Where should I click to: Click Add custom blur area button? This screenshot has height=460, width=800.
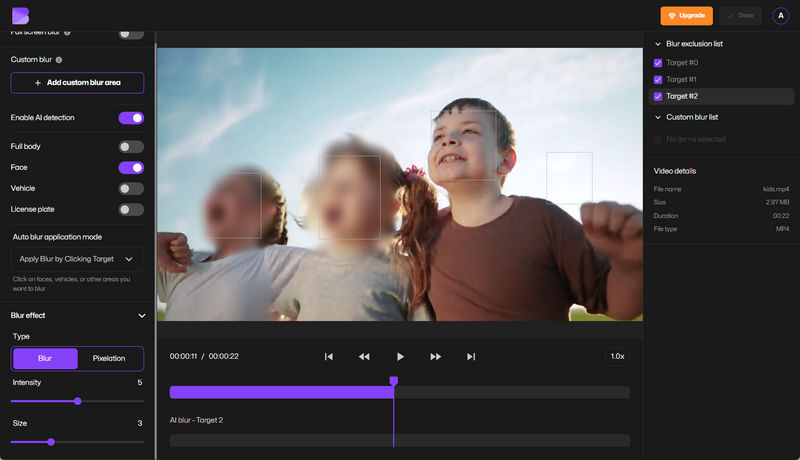pos(77,83)
